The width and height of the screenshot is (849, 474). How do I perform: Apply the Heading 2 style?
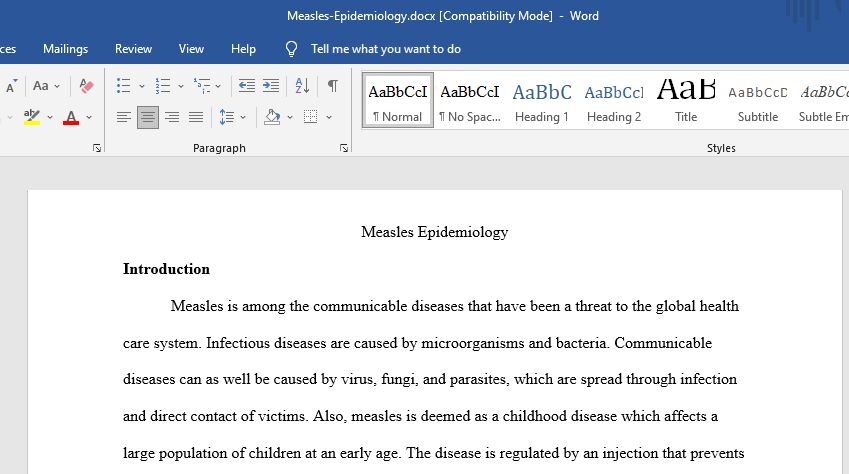614,100
